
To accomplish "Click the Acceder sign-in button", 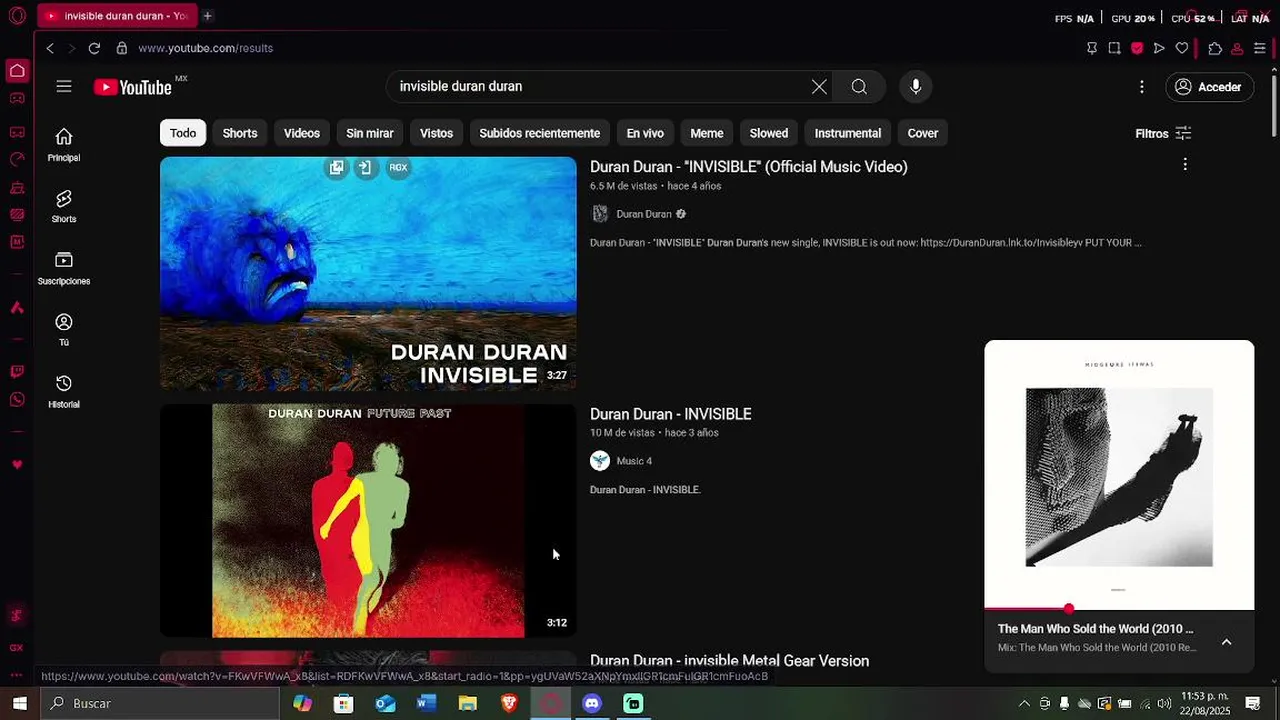I will click(x=1209, y=87).
